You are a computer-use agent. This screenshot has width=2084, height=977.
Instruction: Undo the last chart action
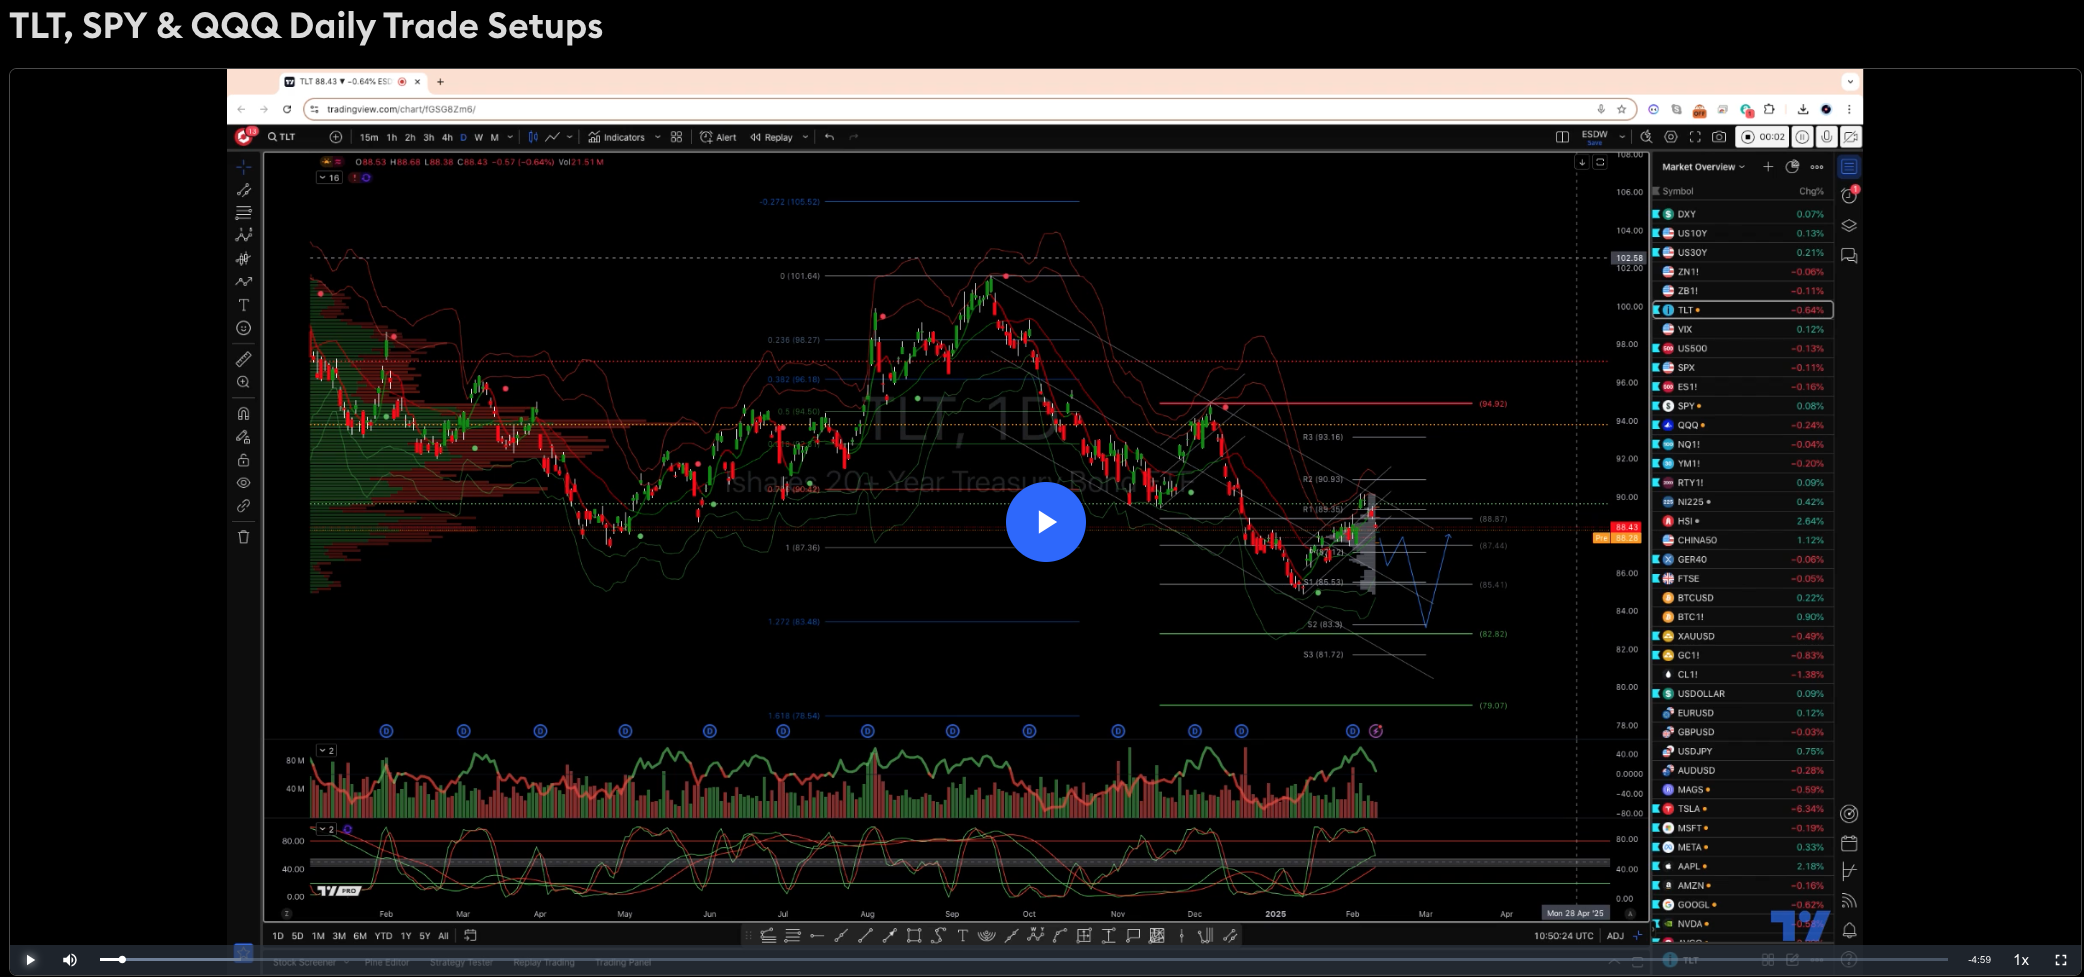[829, 137]
